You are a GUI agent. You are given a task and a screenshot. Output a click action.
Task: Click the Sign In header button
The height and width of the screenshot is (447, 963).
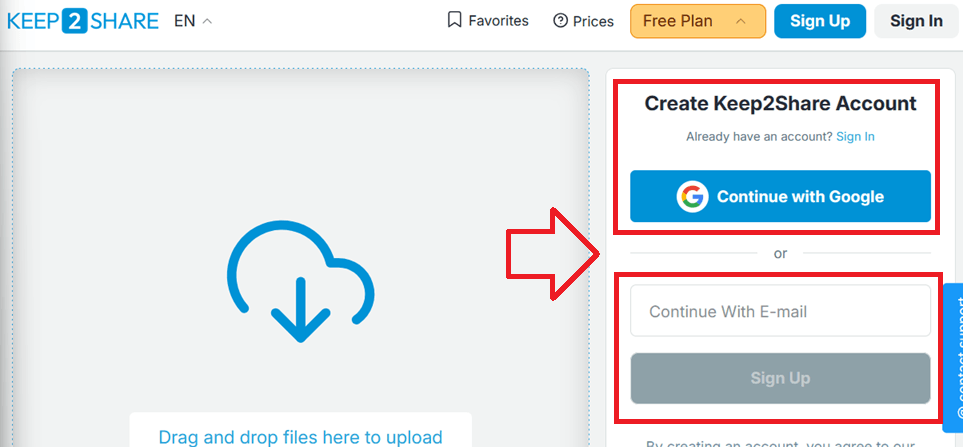tap(916, 21)
